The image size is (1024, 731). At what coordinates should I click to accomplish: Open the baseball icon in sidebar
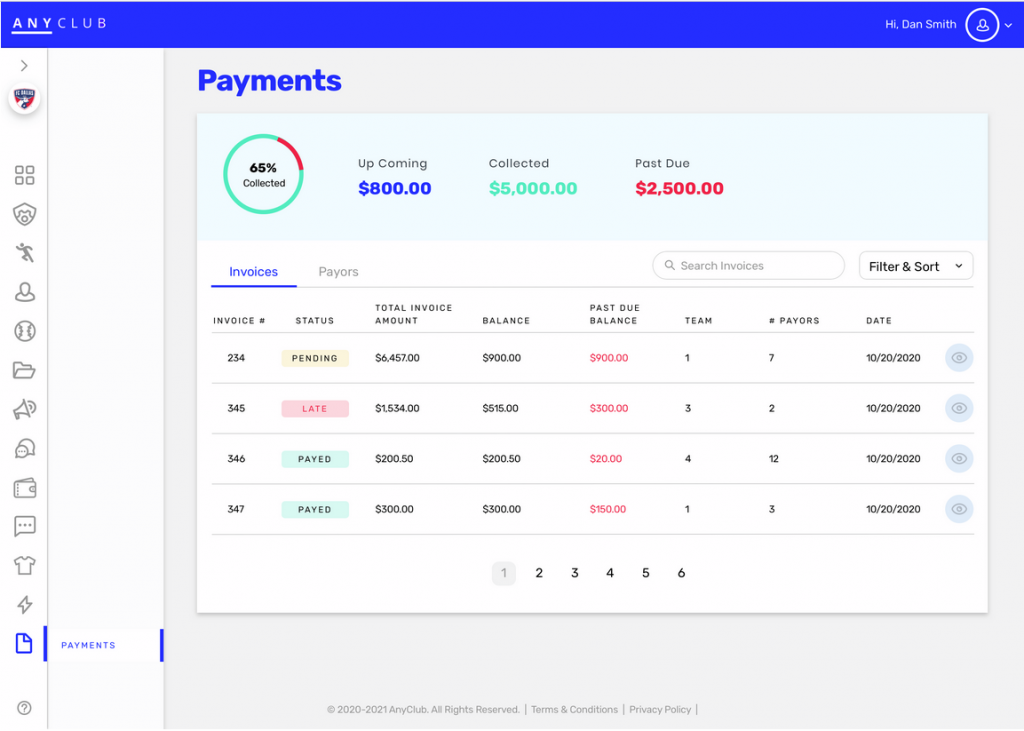tap(24, 331)
